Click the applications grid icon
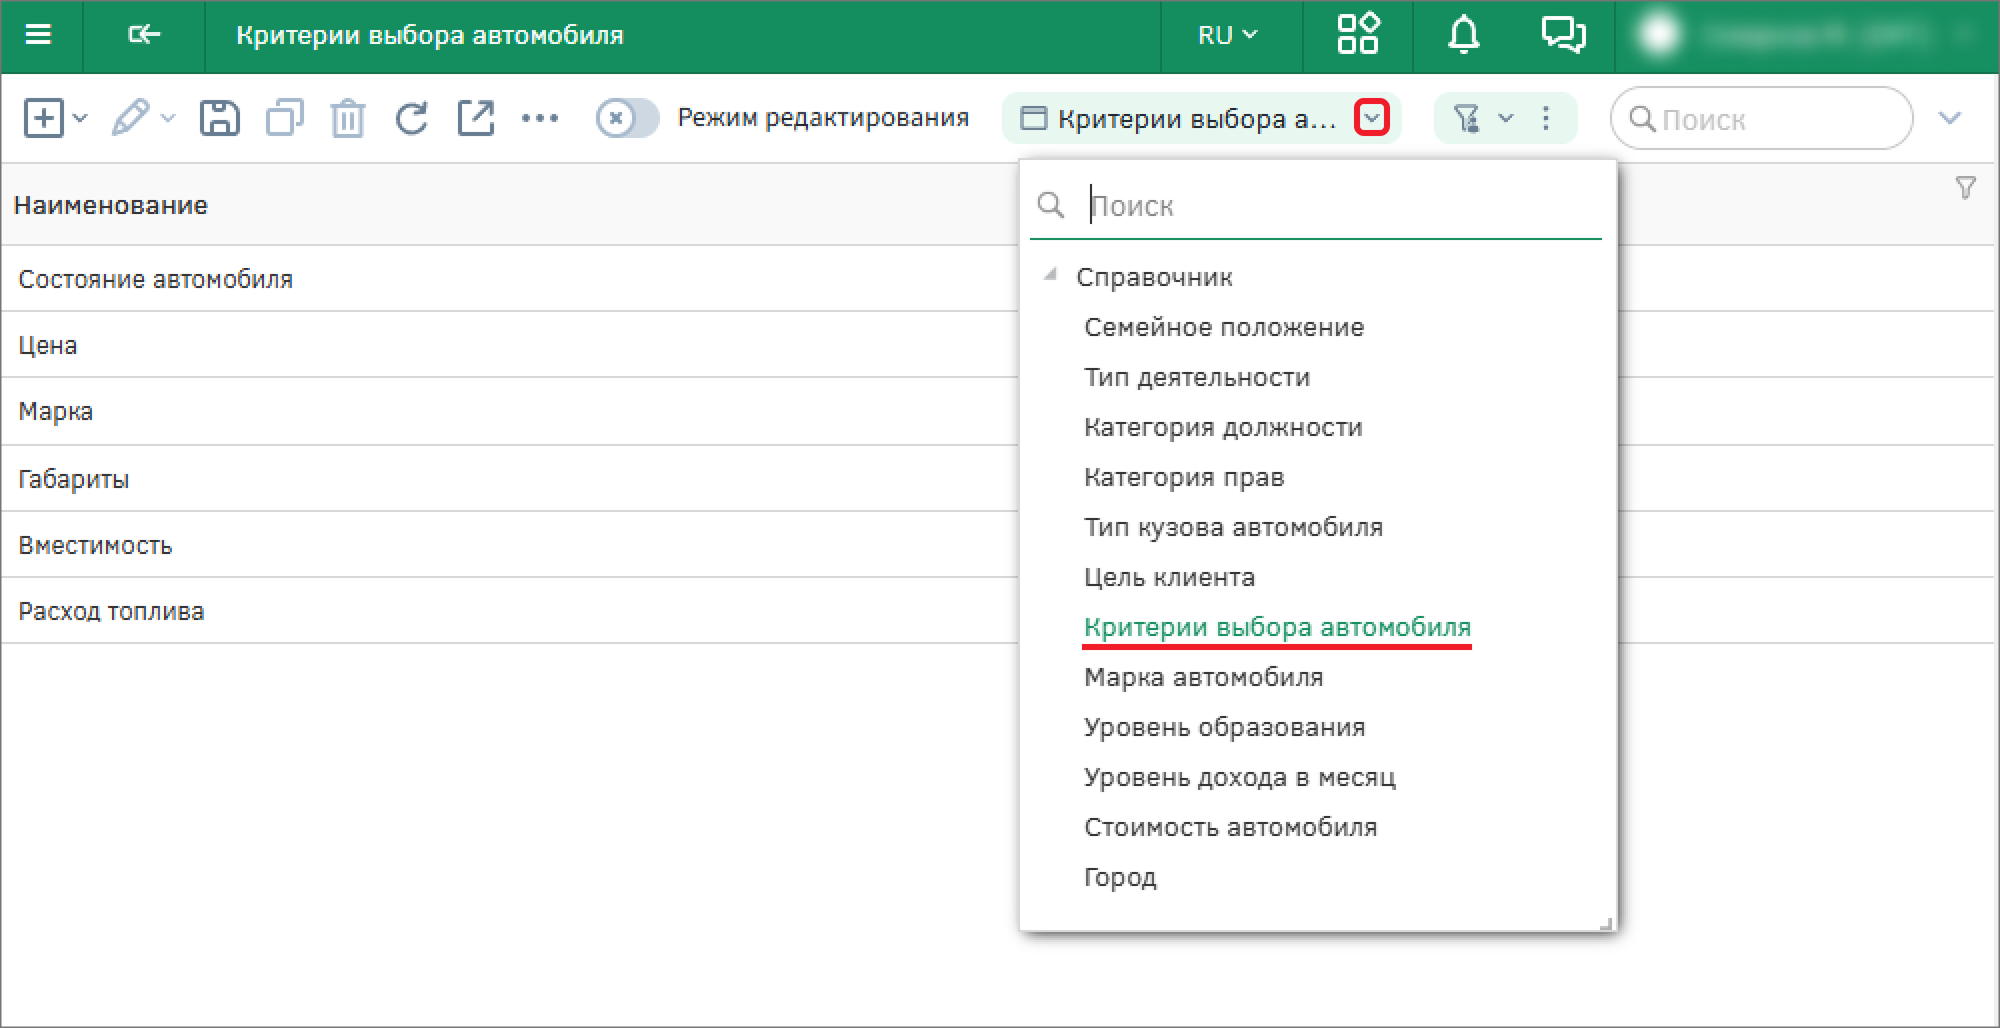The image size is (2000, 1028). (x=1357, y=36)
